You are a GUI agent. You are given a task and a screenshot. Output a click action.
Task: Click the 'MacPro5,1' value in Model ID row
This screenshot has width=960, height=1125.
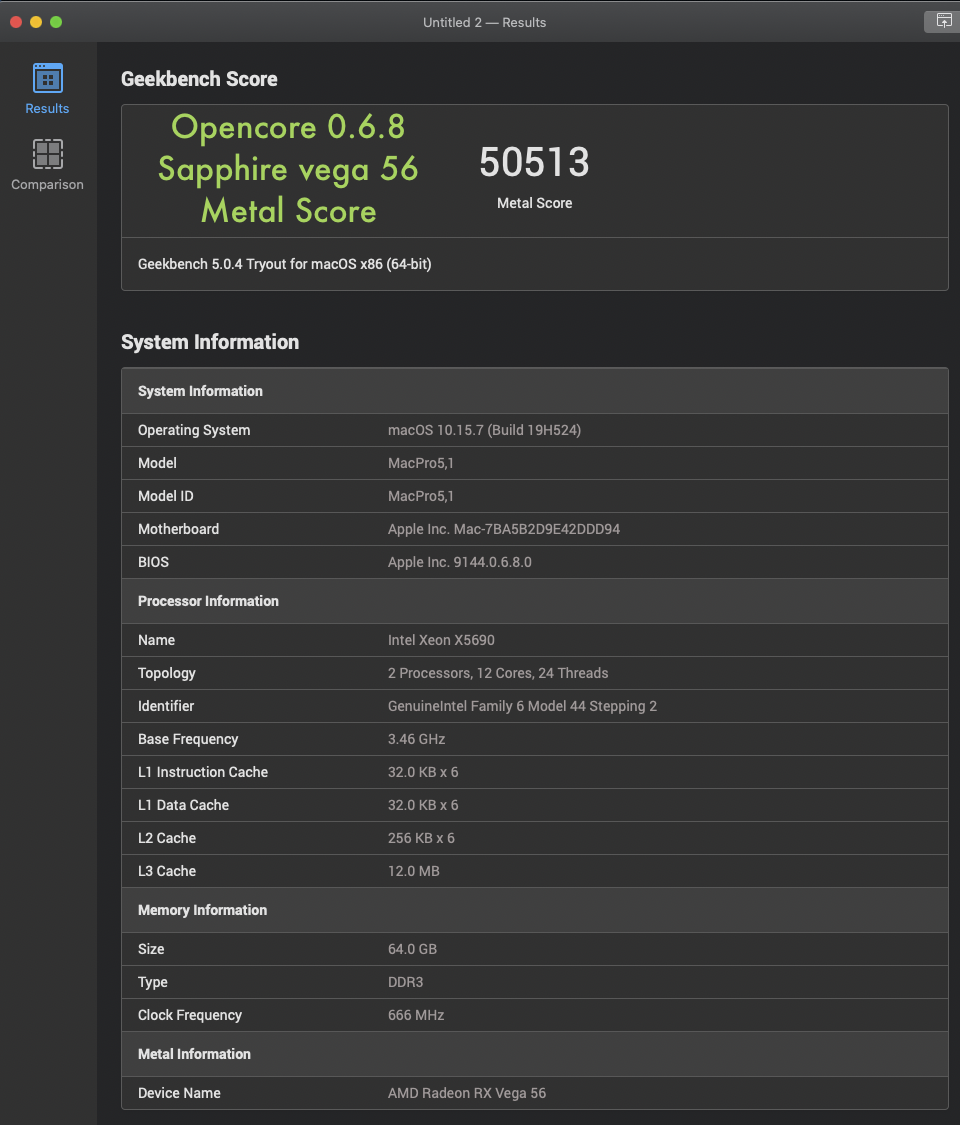pyautogui.click(x=420, y=496)
